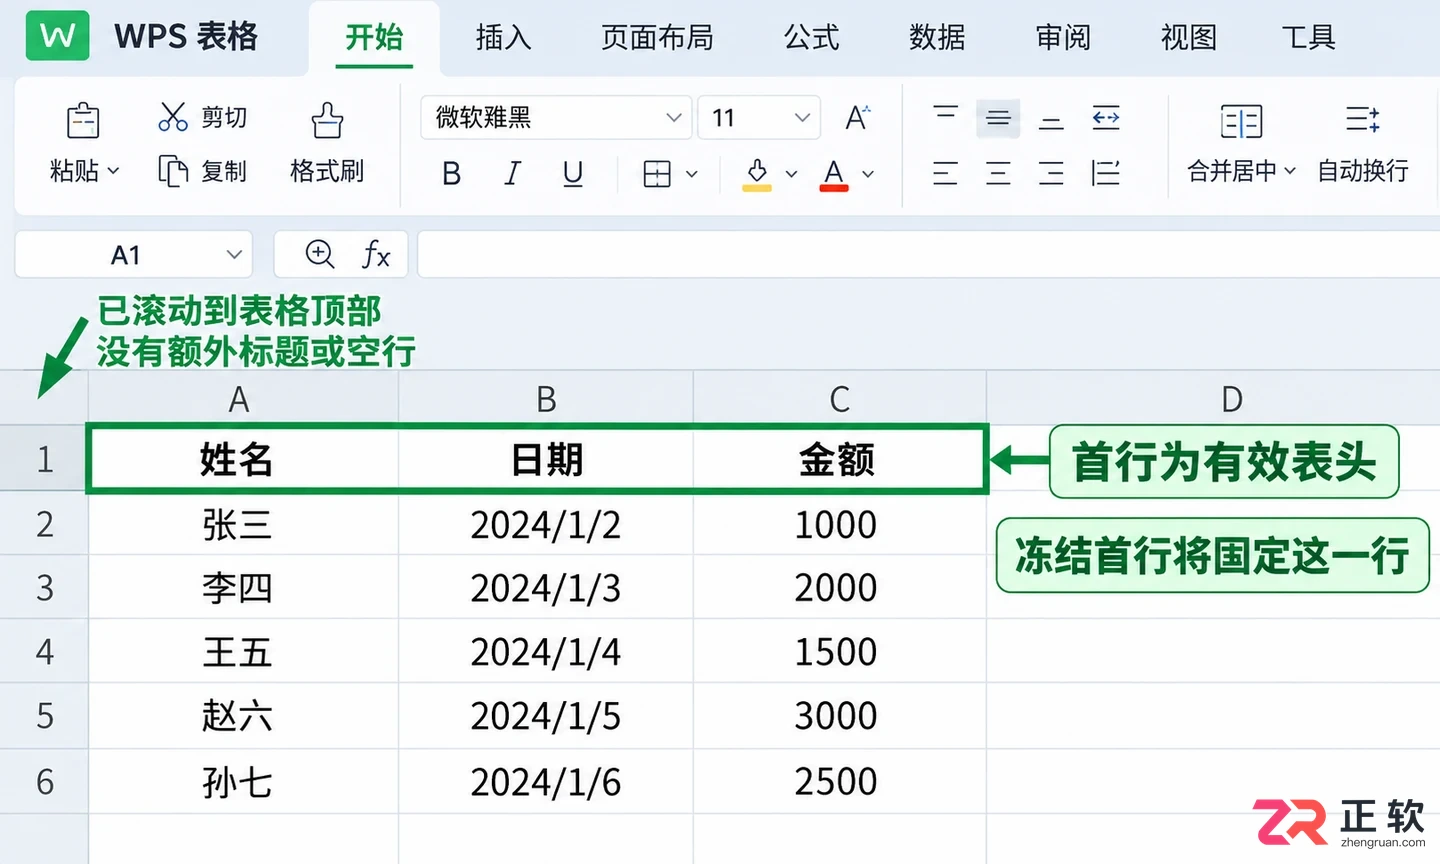Screen dimensions: 1440x864
Task: Click the indent adjustment icon with arrows
Action: 1106,118
